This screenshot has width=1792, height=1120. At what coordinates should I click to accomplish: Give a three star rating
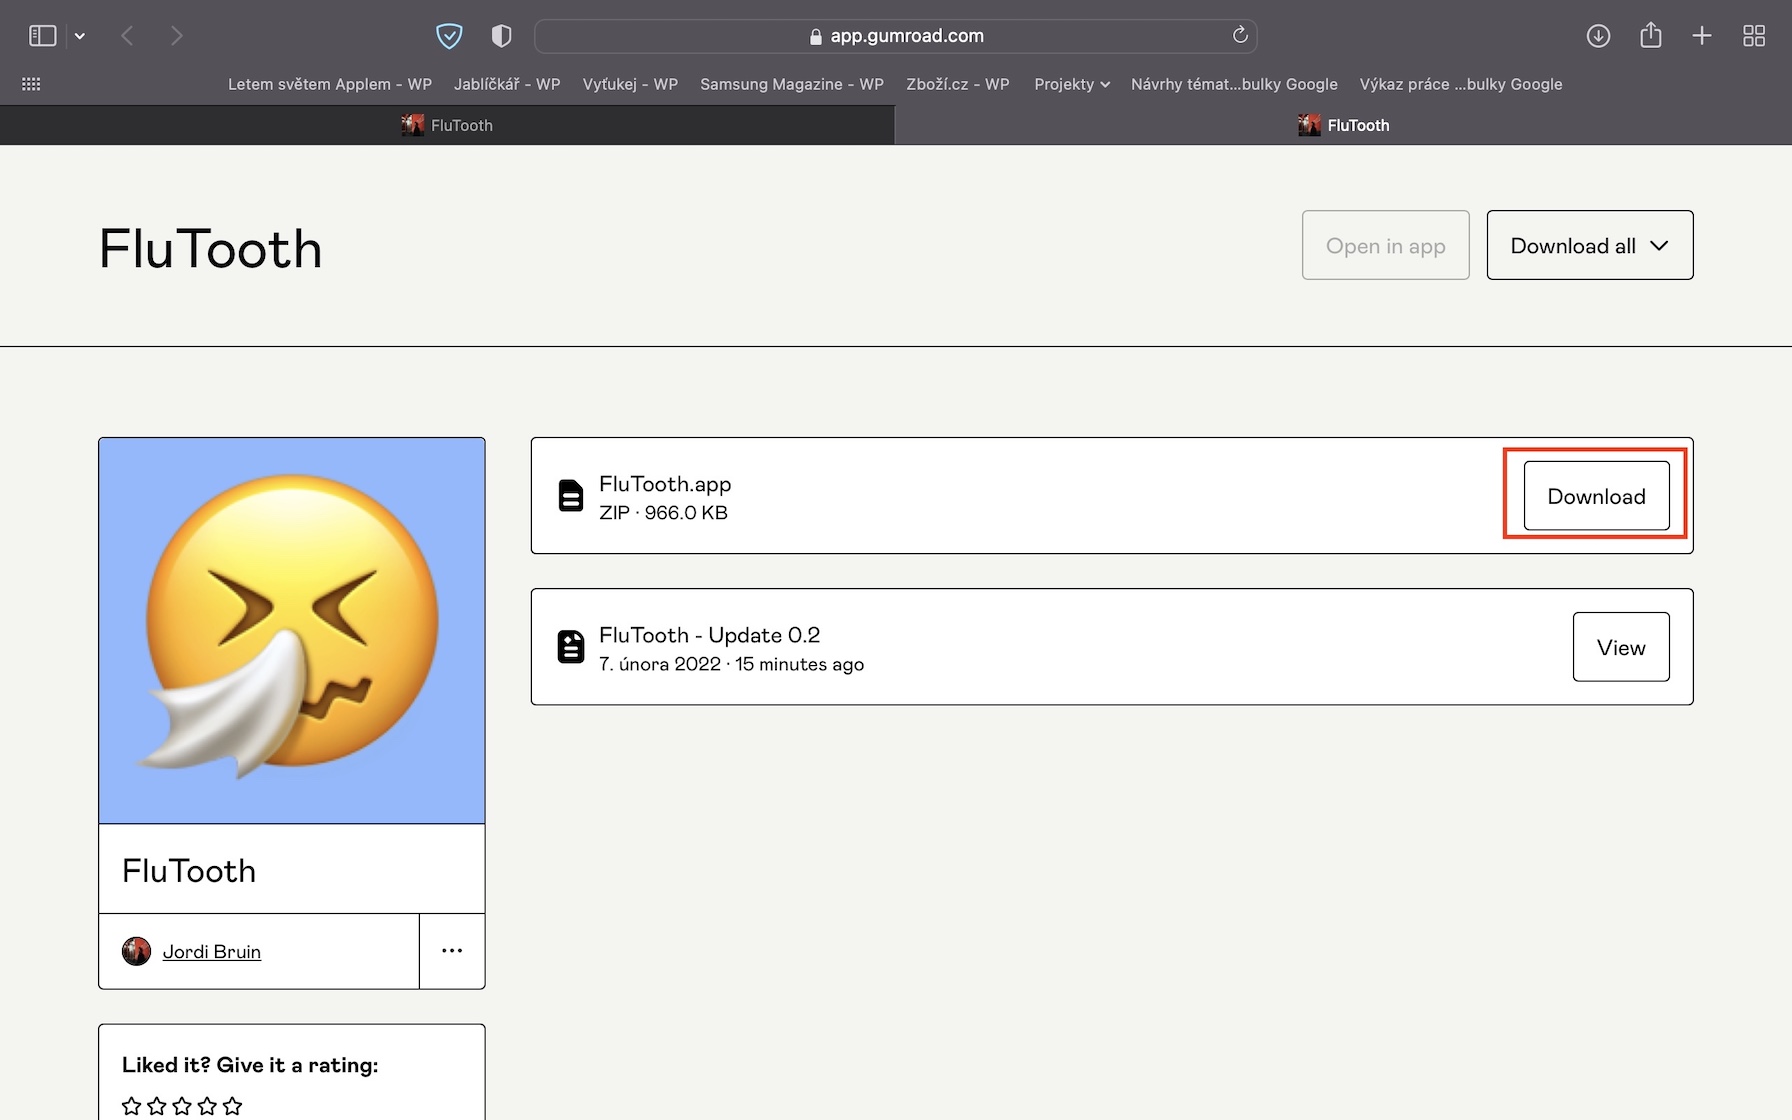pos(182,1106)
